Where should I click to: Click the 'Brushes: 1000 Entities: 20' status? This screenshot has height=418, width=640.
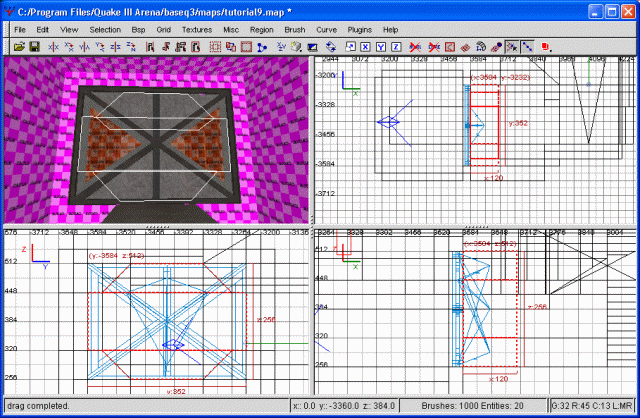472,406
